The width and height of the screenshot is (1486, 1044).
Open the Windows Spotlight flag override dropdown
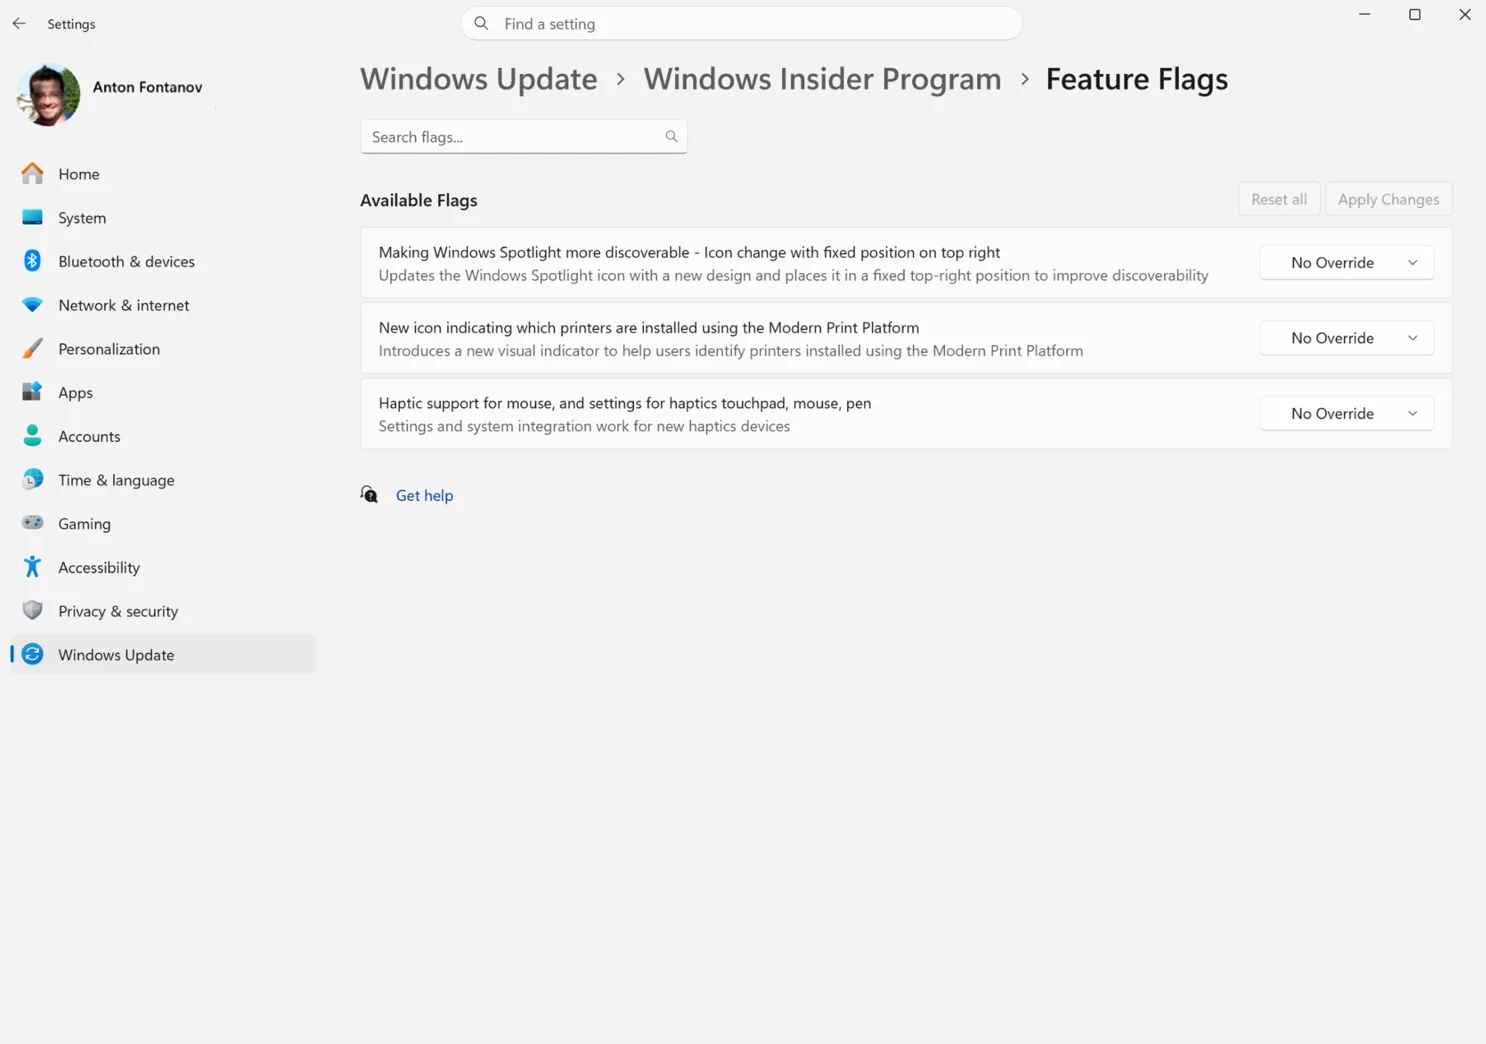tap(1346, 263)
